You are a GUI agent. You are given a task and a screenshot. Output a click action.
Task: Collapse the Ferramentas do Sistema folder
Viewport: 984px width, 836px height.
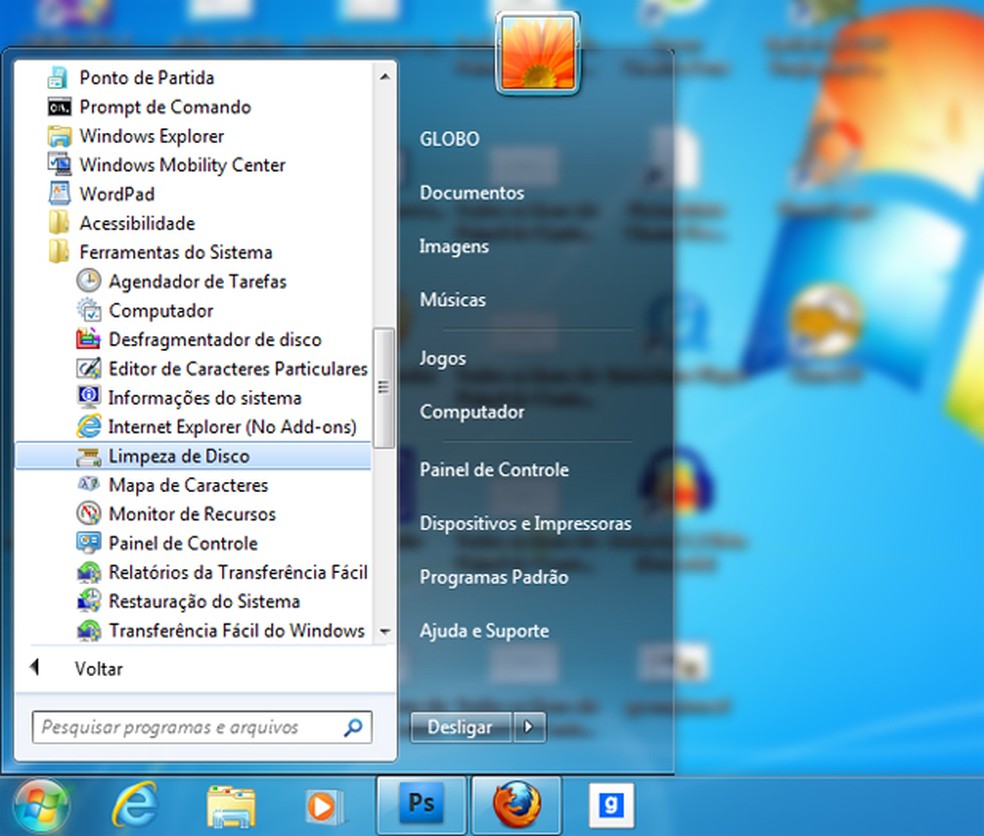pyautogui.click(x=175, y=253)
